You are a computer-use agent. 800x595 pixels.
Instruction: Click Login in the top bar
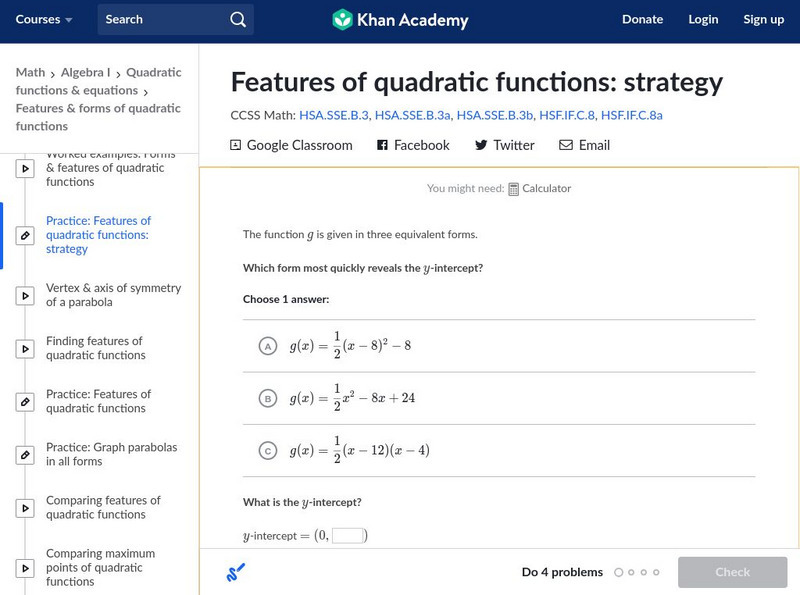click(x=703, y=20)
